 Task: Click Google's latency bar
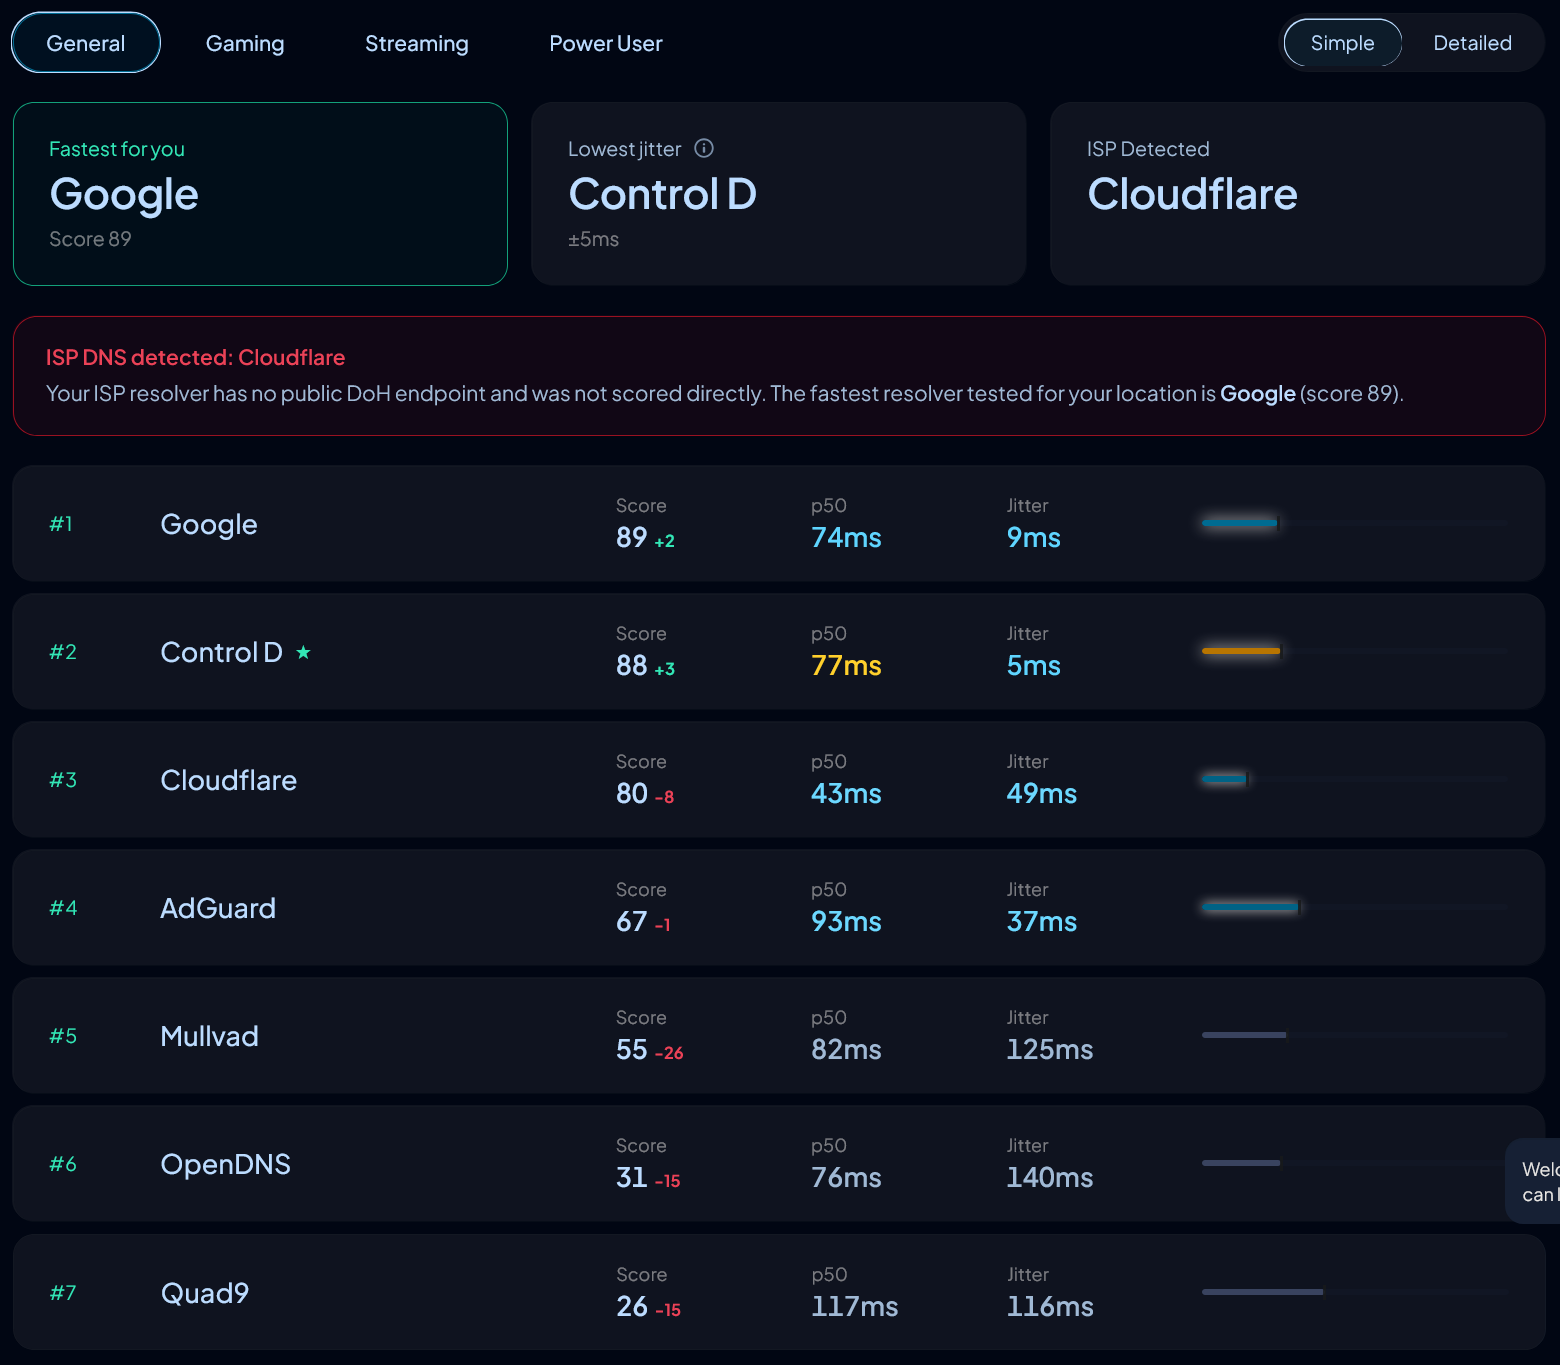[x=1240, y=523]
